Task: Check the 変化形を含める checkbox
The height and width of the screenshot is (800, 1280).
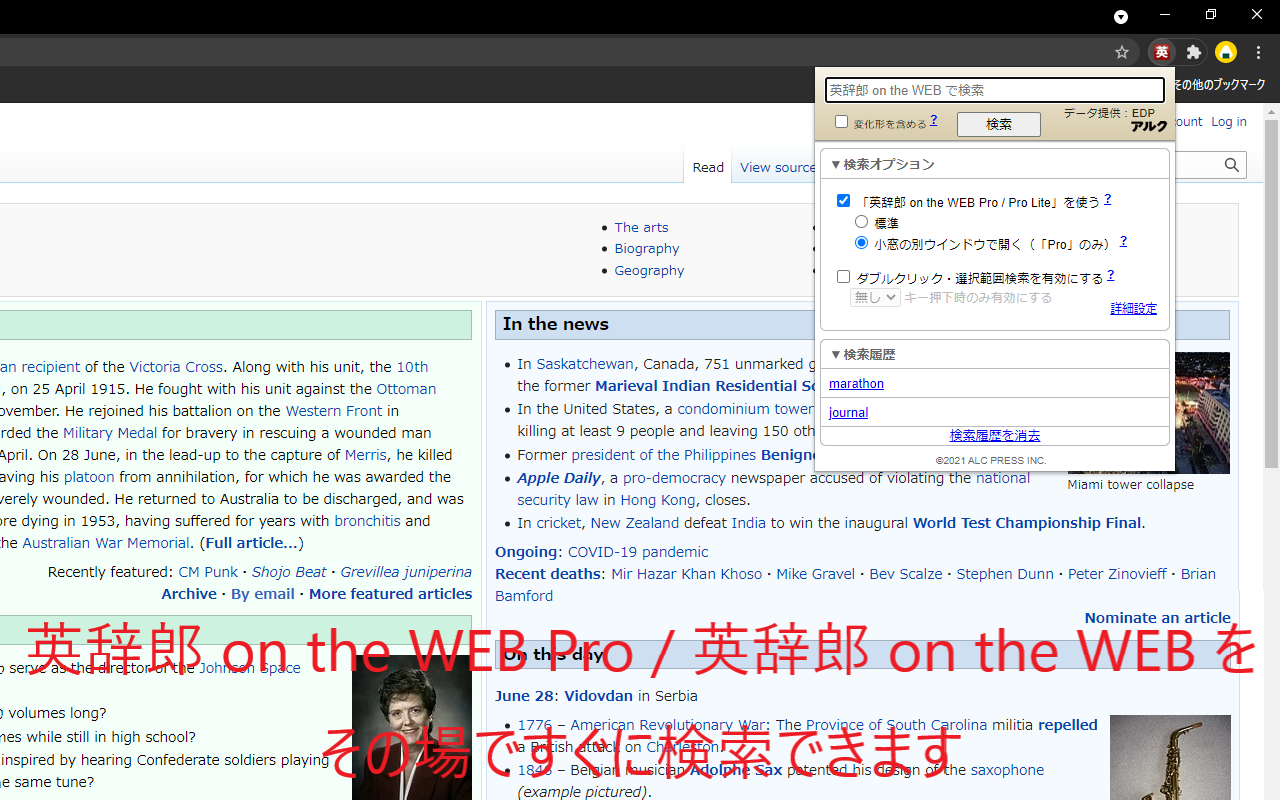Action: [841, 122]
